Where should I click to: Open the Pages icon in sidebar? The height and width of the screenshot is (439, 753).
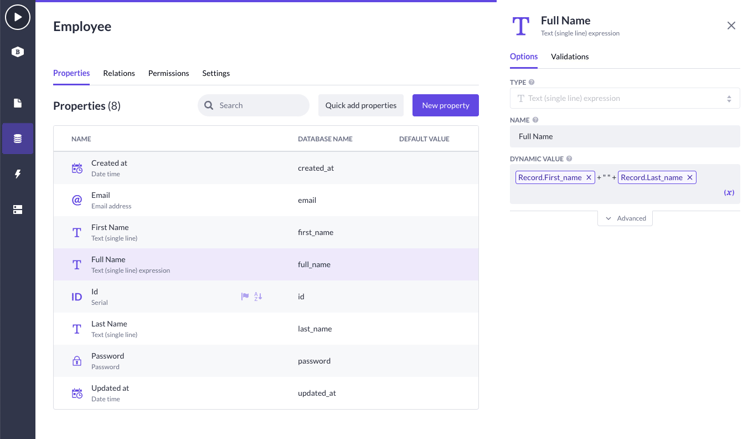click(17, 103)
